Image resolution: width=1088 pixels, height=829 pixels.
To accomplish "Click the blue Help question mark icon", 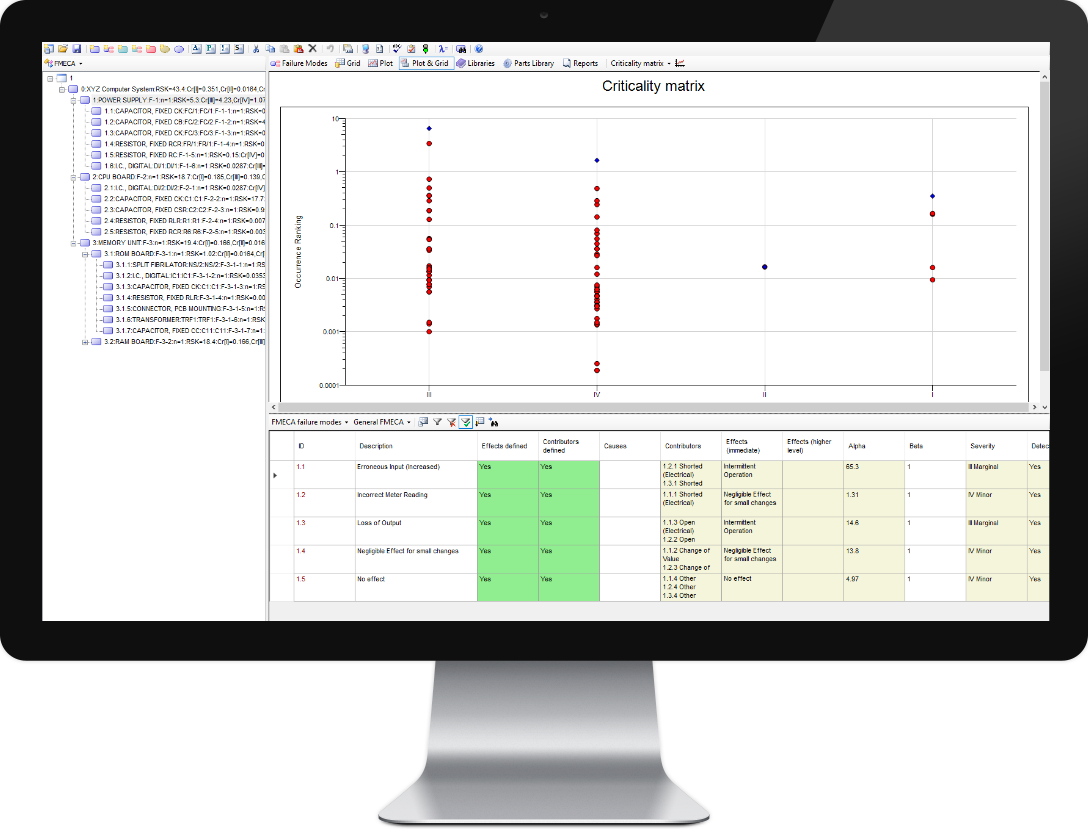I will 479,48.
